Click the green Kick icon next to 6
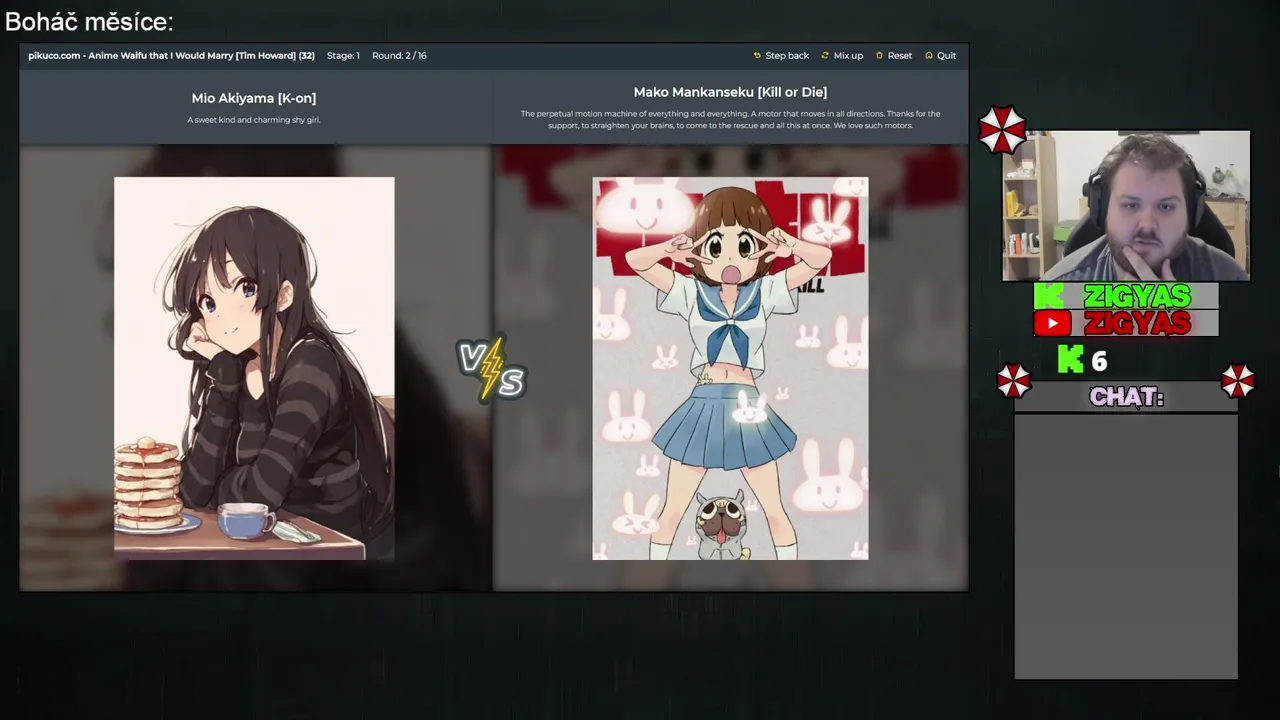The width and height of the screenshot is (1280, 720). tap(1070, 360)
